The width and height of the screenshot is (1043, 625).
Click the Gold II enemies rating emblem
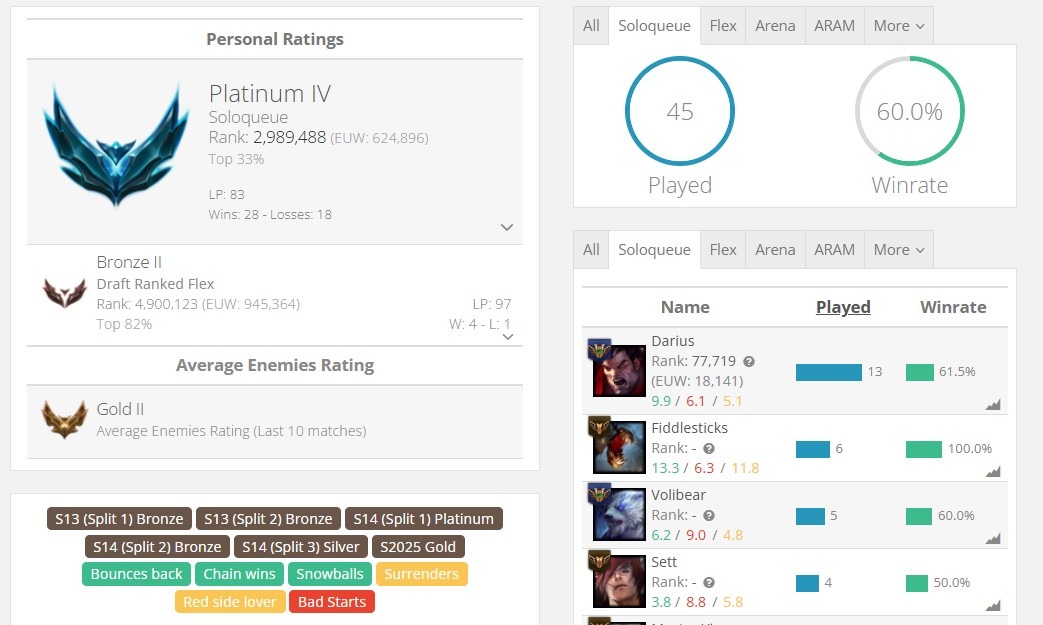coord(65,419)
